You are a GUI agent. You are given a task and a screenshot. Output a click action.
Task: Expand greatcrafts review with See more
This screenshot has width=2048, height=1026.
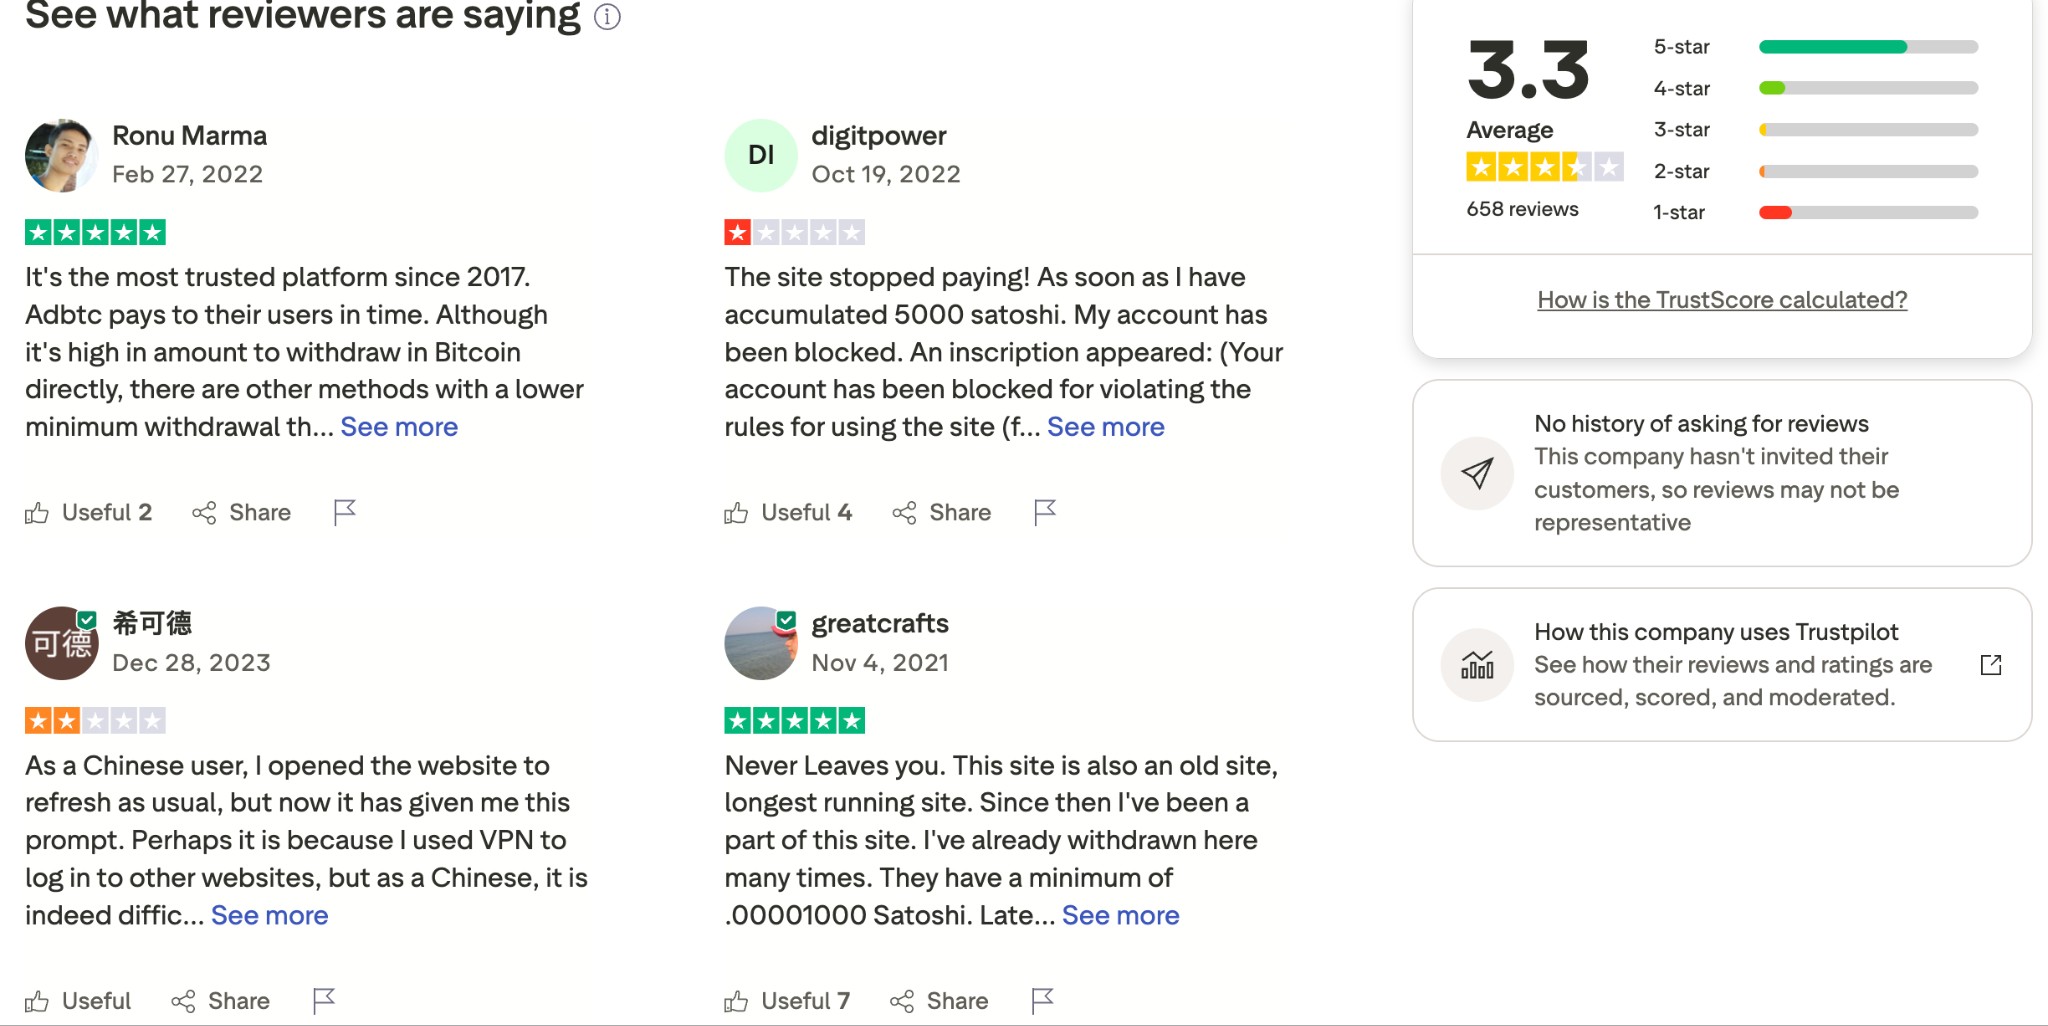(1120, 915)
